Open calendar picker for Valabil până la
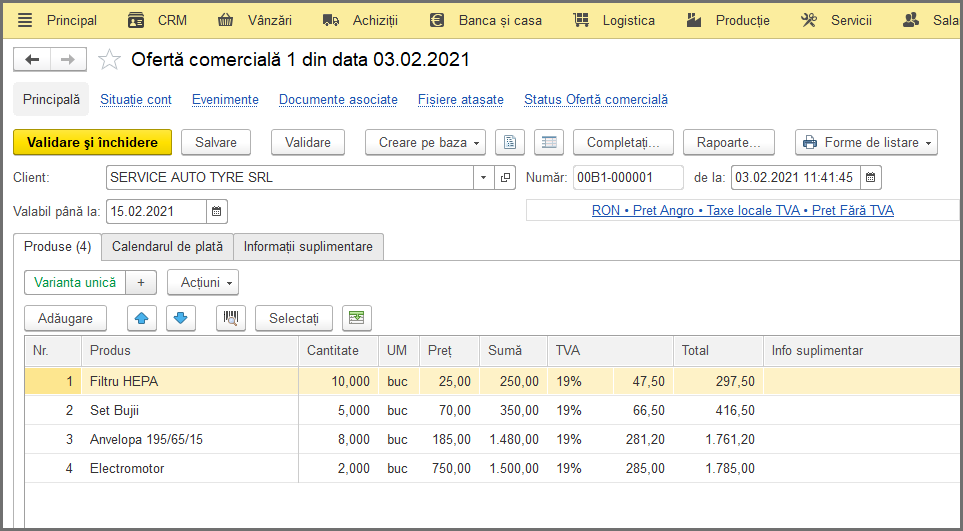Image resolution: width=963 pixels, height=531 pixels. coord(217,211)
